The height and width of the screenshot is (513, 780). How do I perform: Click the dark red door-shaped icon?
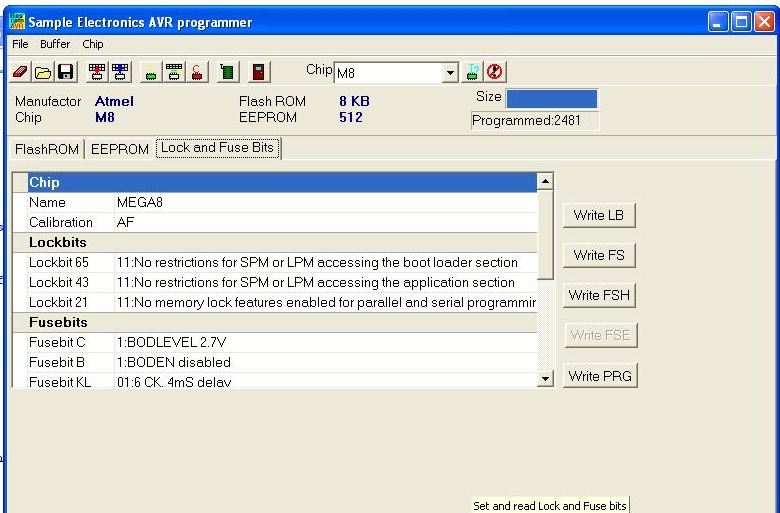[258, 72]
